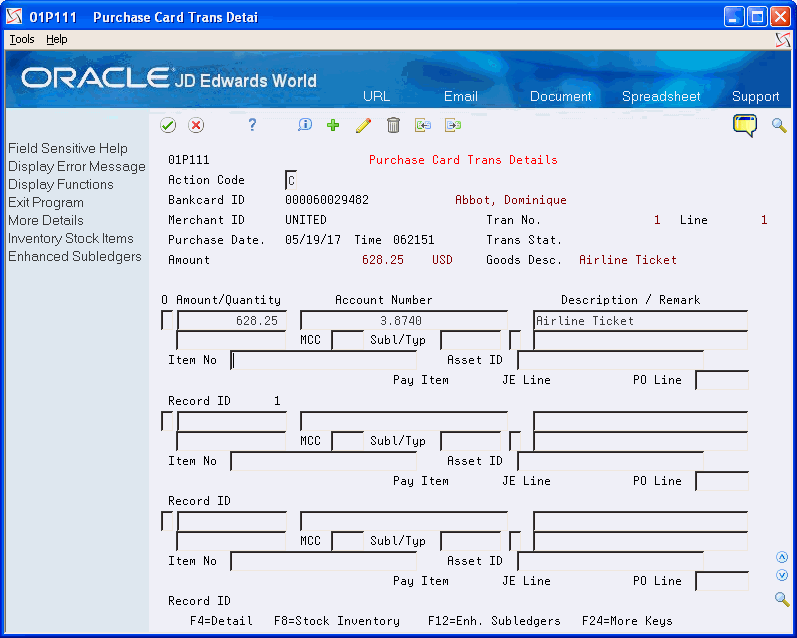797x638 pixels.
Task: Select the URL tab
Action: coord(377,96)
